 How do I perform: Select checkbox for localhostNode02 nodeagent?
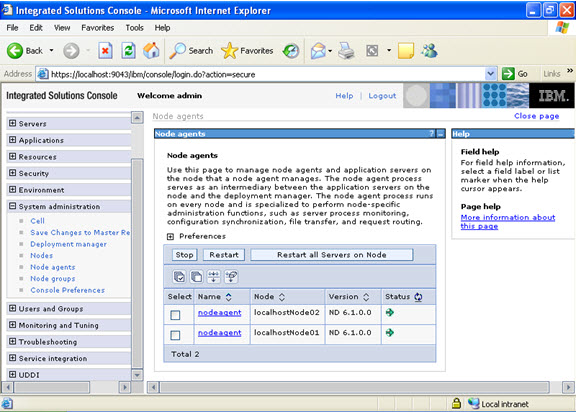tap(175, 315)
